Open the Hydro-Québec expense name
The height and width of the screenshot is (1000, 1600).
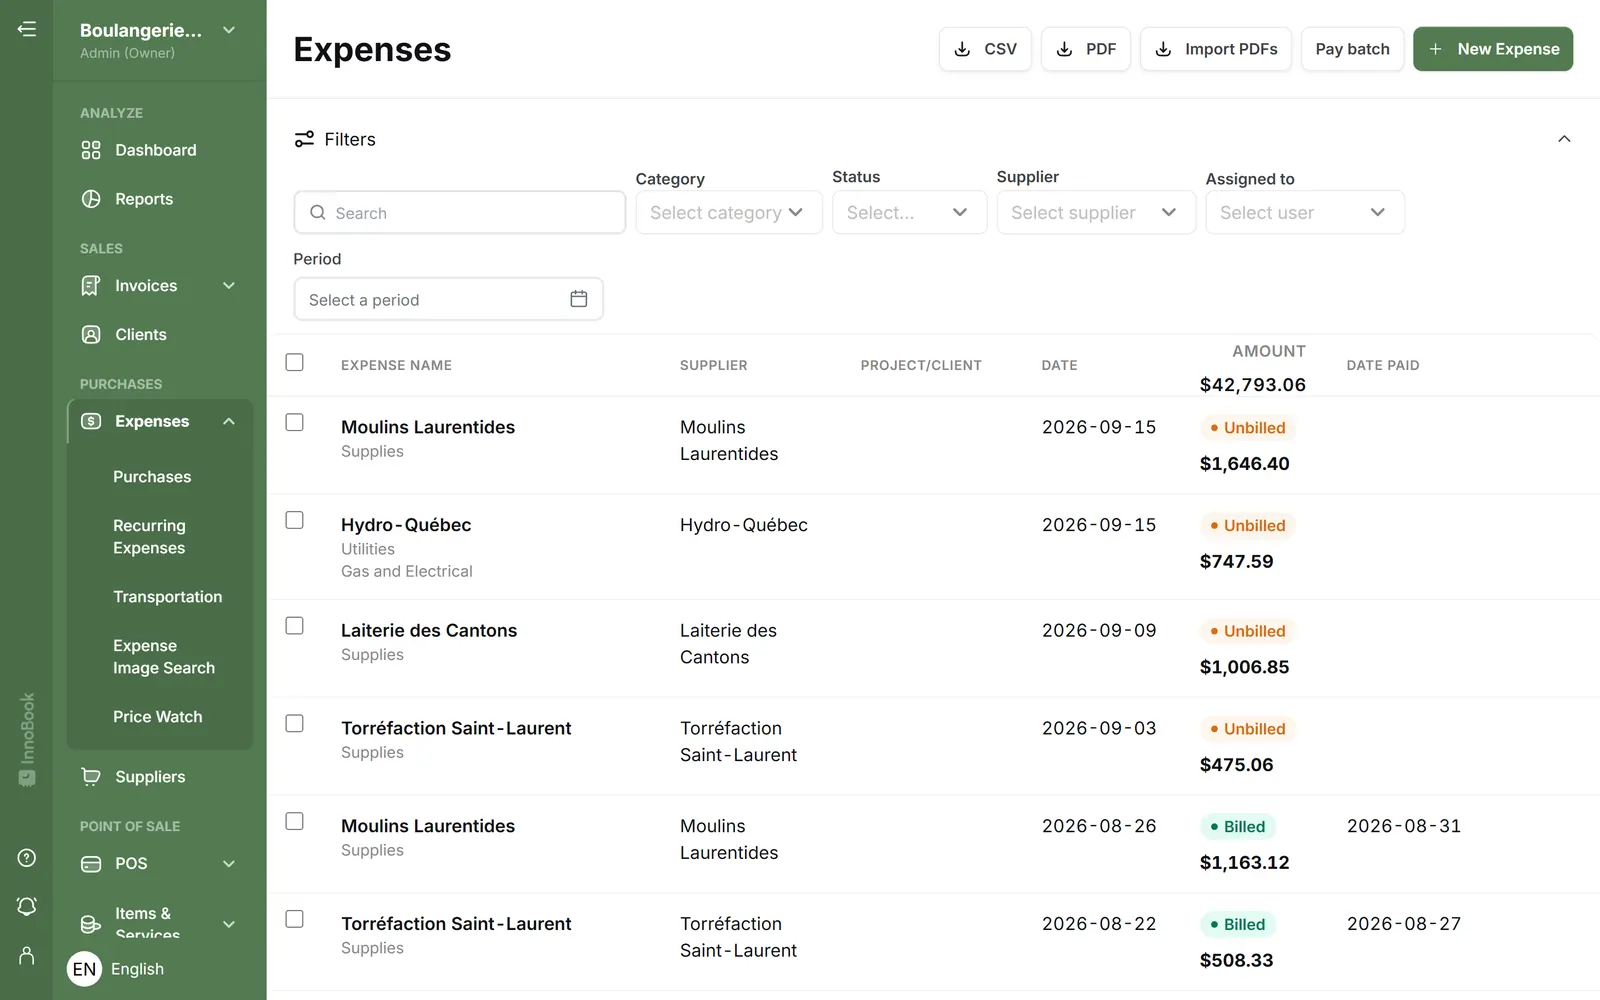(406, 525)
